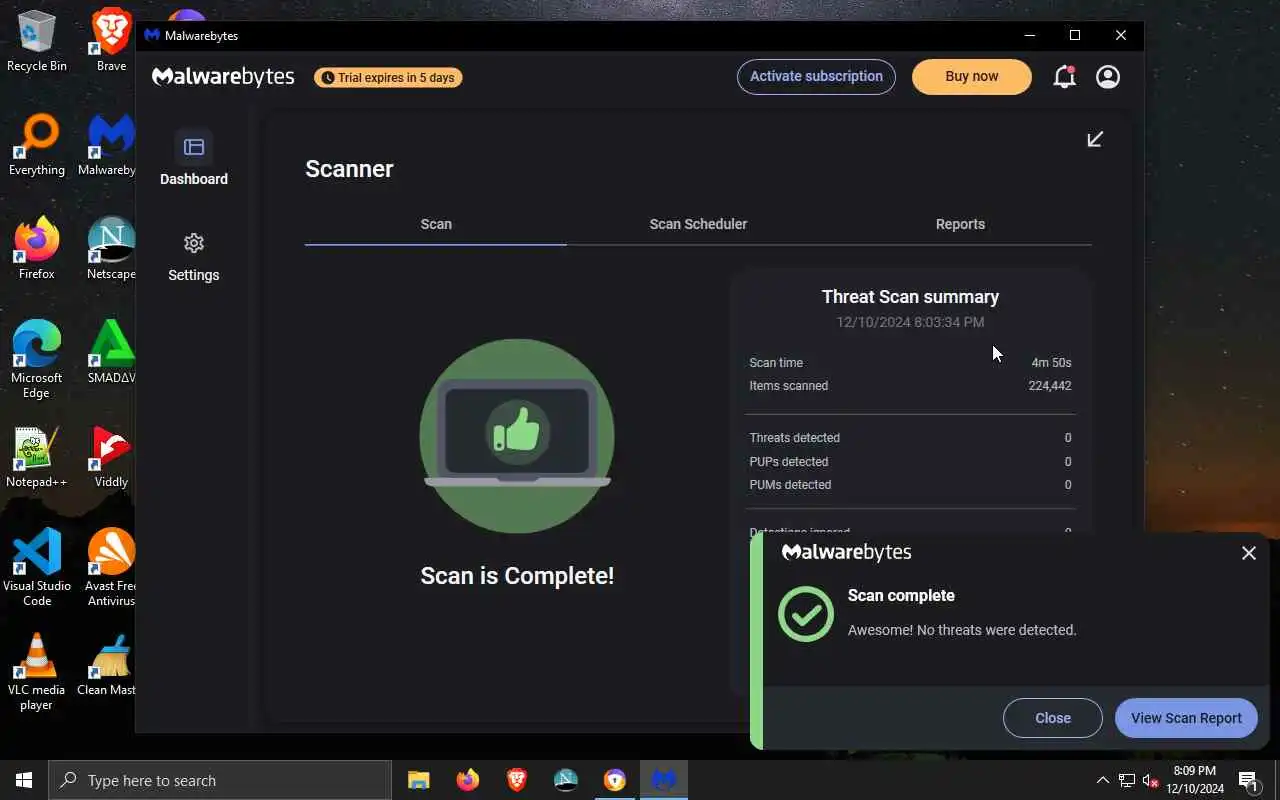This screenshot has height=800, width=1280.
Task: Click the green checkmark in notification
Action: click(x=805, y=613)
